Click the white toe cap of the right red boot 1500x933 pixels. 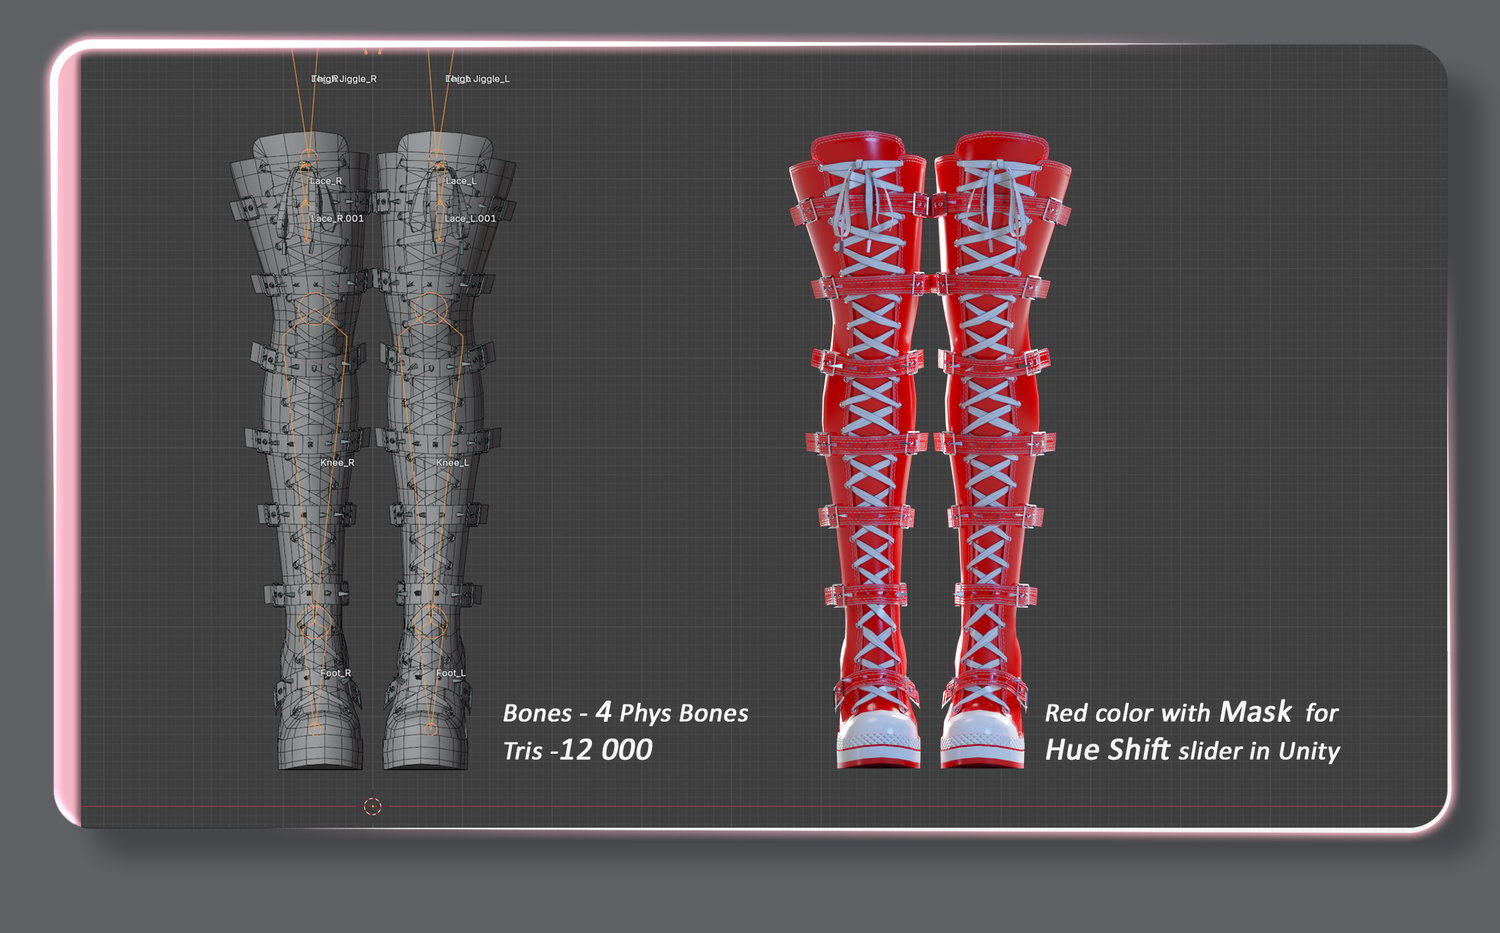coord(983,738)
